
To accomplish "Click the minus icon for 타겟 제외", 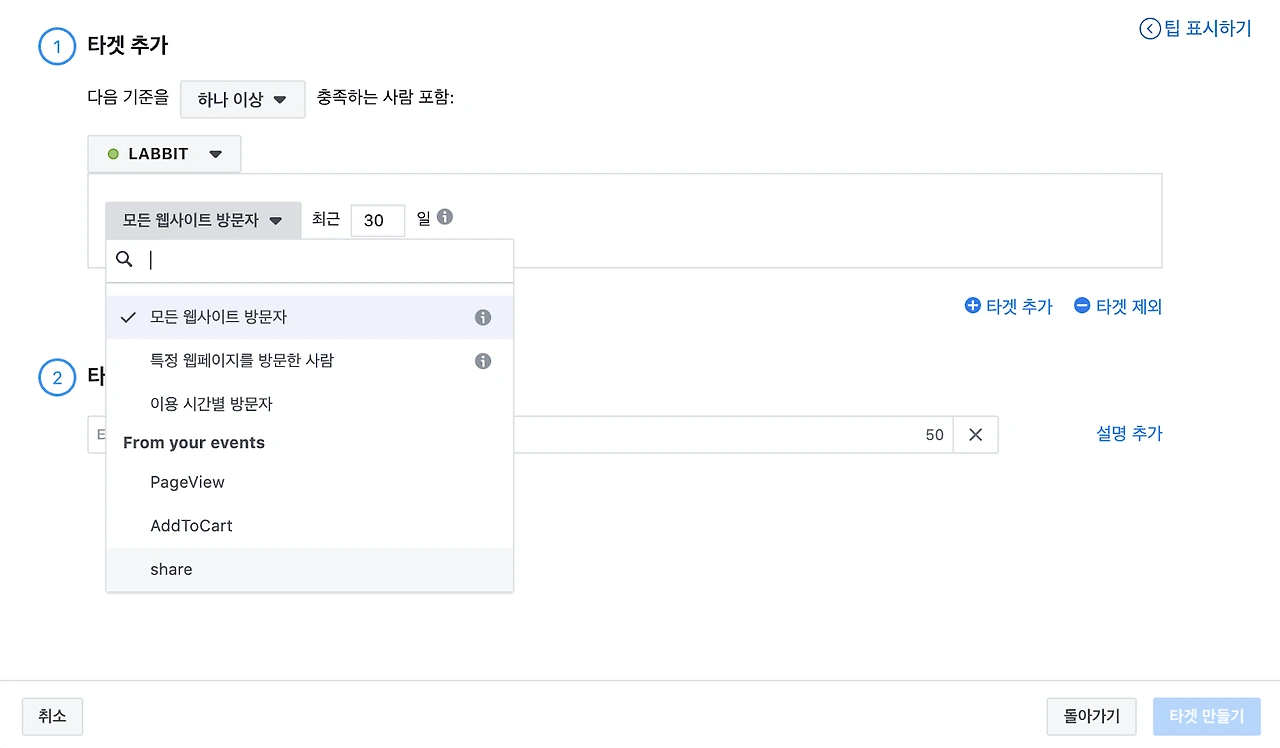I will 1082,306.
